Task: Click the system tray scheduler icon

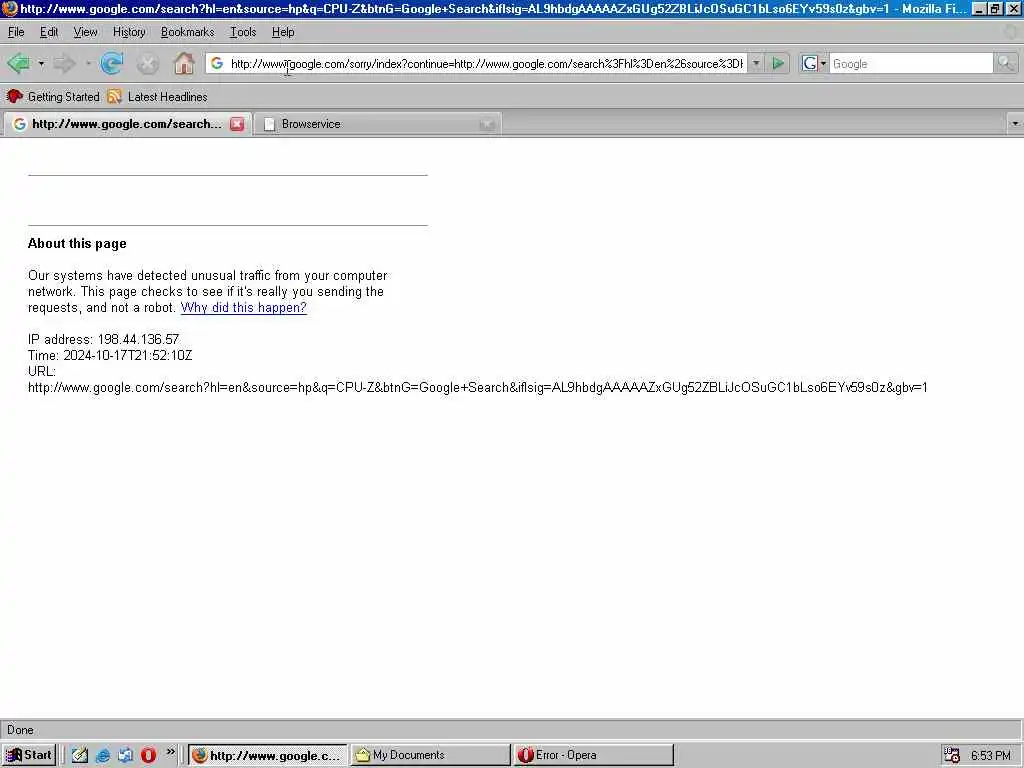Action: pyautogui.click(x=952, y=755)
